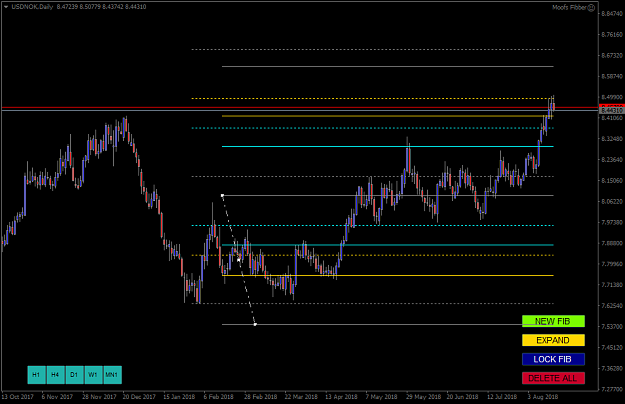Click the 8.67320 price scale label
The width and height of the screenshot is (625, 404).
coord(612,55)
